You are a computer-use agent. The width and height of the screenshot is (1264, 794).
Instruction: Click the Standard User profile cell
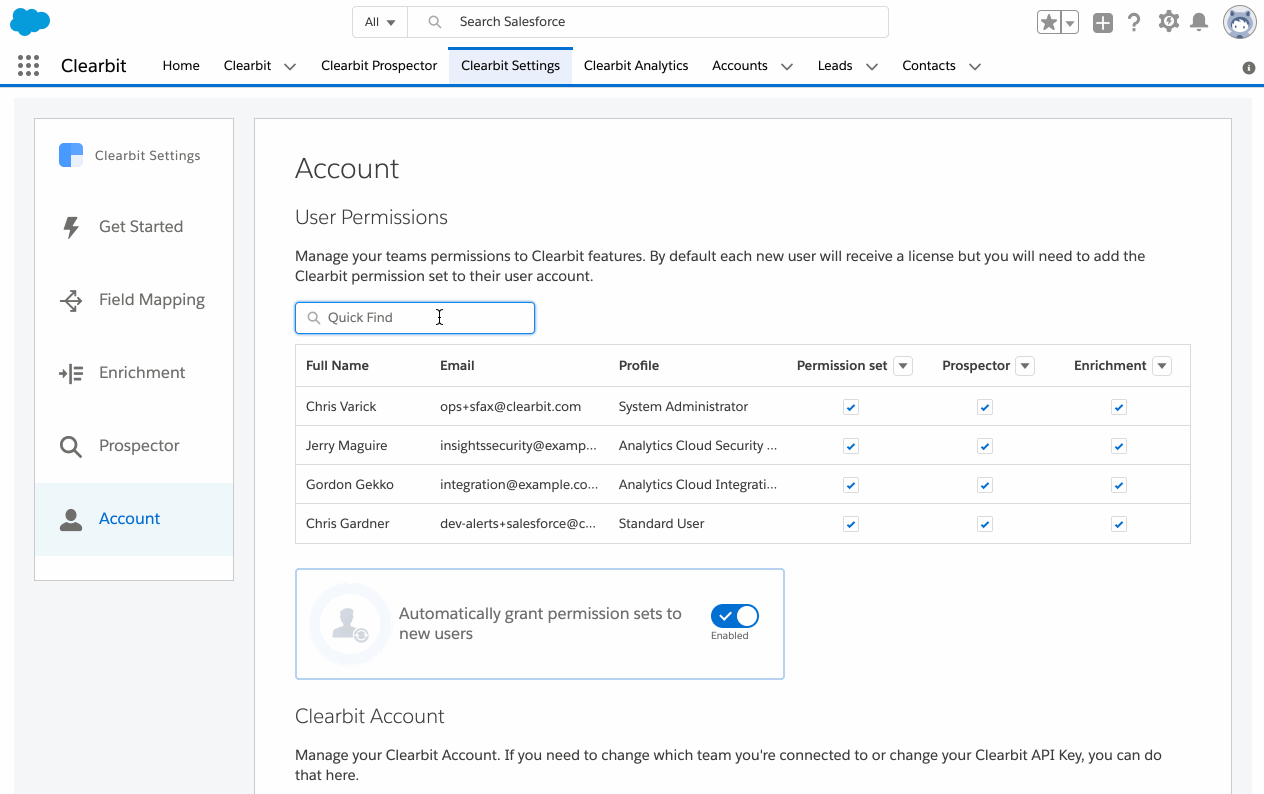662,524
